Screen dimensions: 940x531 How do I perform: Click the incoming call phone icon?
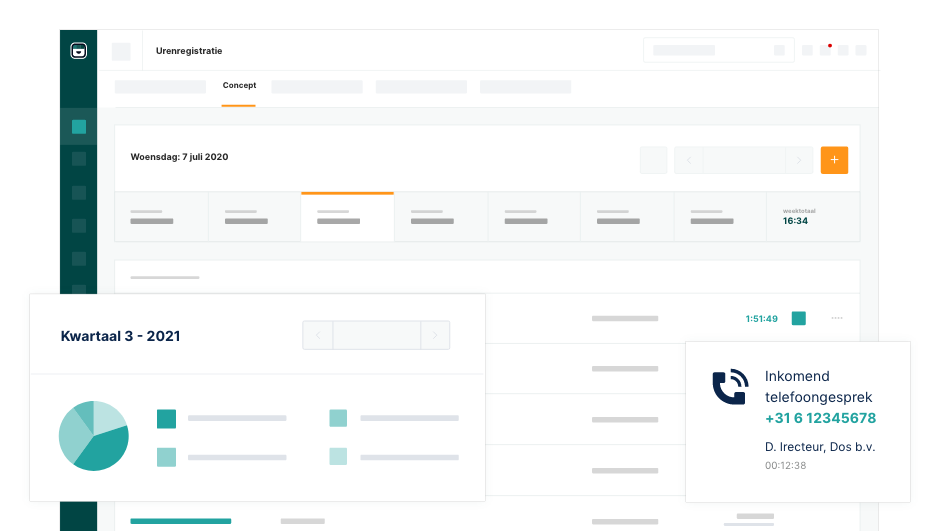click(x=730, y=387)
